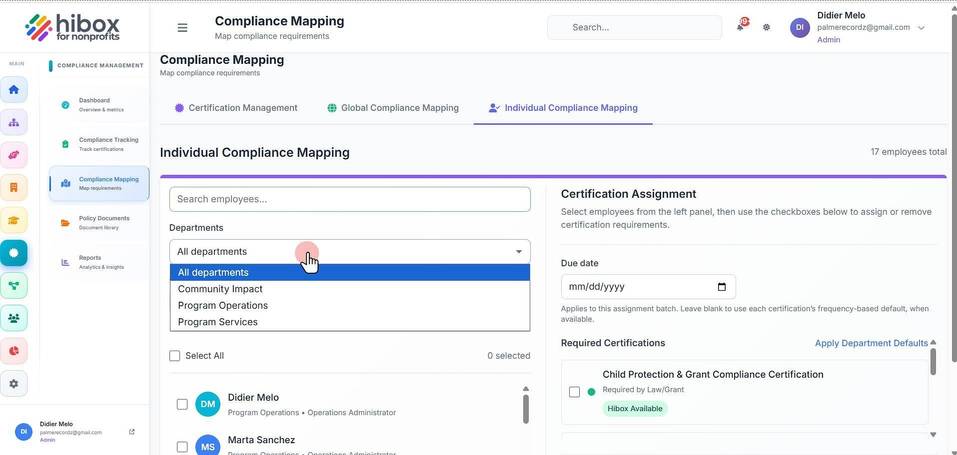This screenshot has height=455, width=957.
Task: Click the Required Certifications heading
Action: coord(613,343)
